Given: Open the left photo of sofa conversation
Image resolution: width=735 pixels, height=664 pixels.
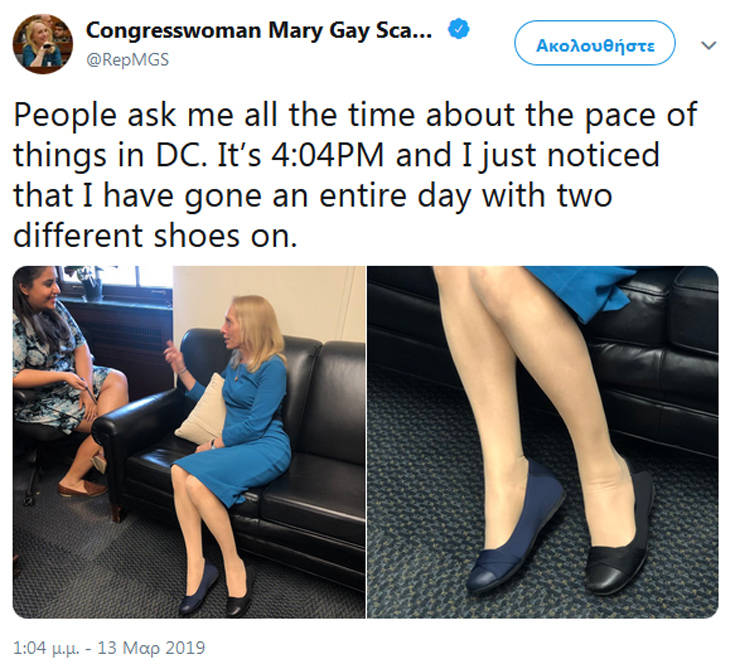Looking at the screenshot, I should 189,441.
